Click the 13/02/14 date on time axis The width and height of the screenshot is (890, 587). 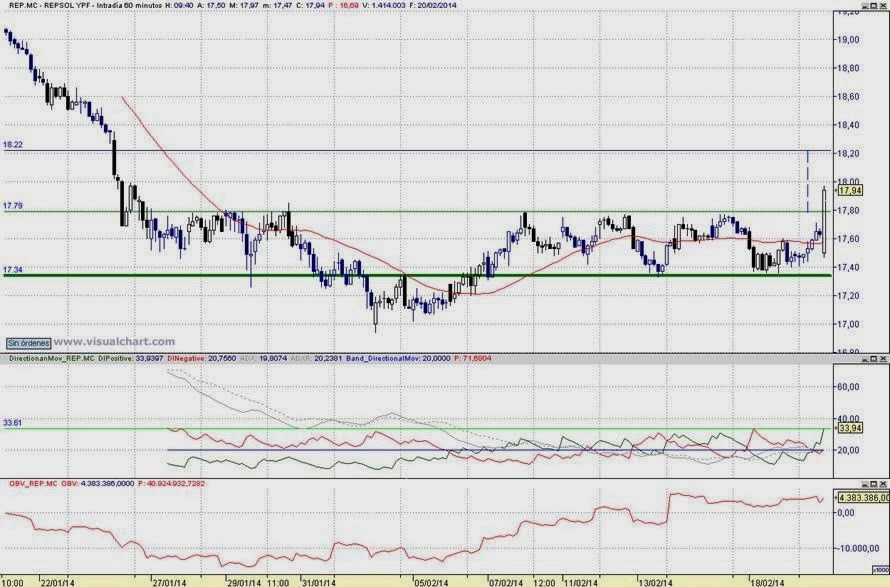point(655,582)
